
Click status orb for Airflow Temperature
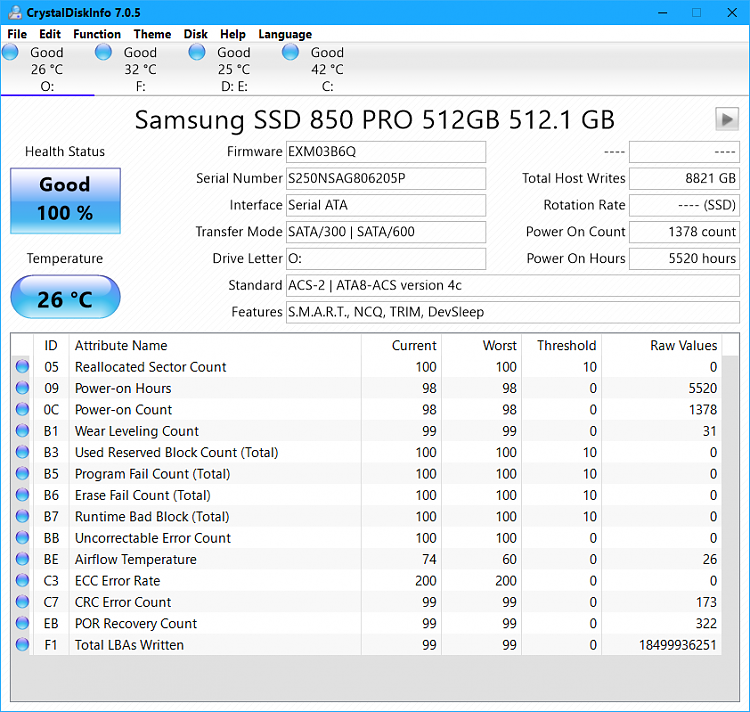click(22, 559)
